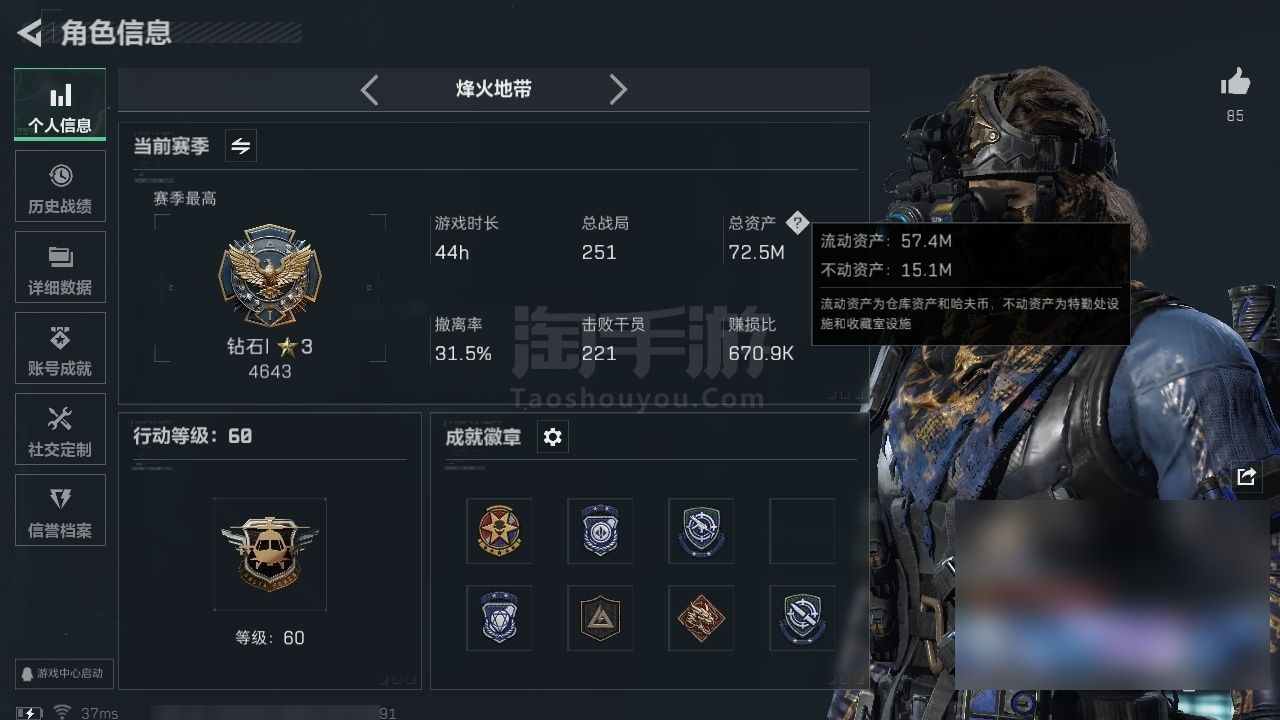The width and height of the screenshot is (1280, 720).
Task: Click the share icon beside character
Action: click(x=1246, y=477)
